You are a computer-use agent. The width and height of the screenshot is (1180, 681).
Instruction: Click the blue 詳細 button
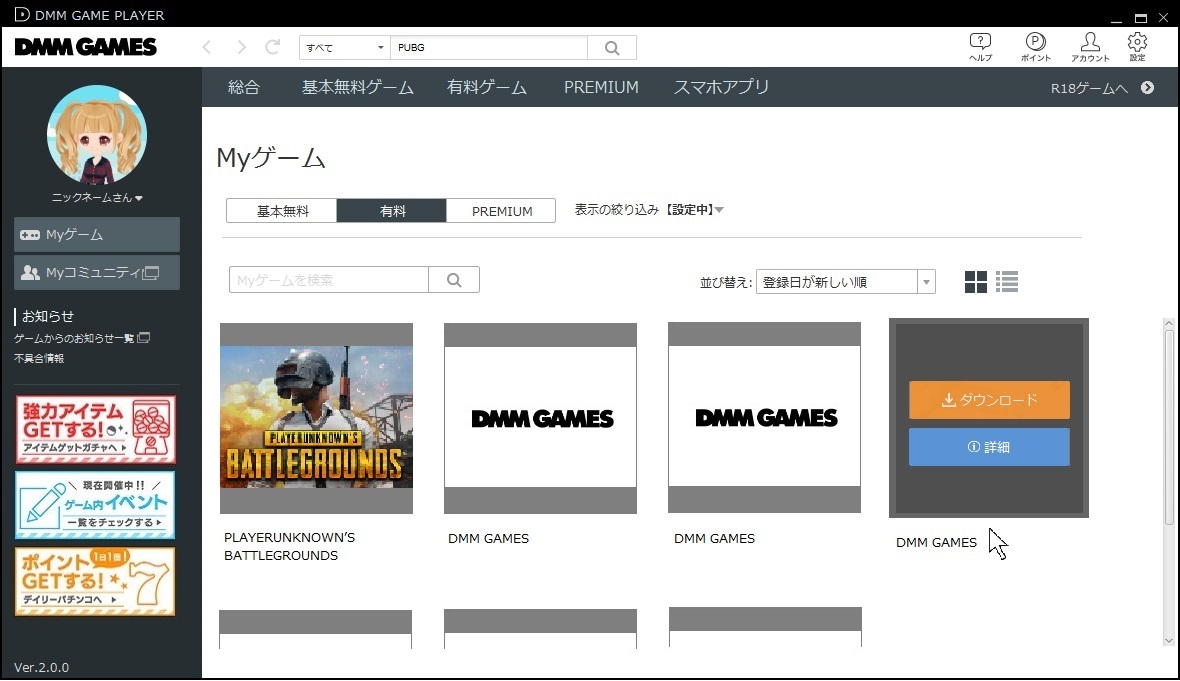(989, 447)
